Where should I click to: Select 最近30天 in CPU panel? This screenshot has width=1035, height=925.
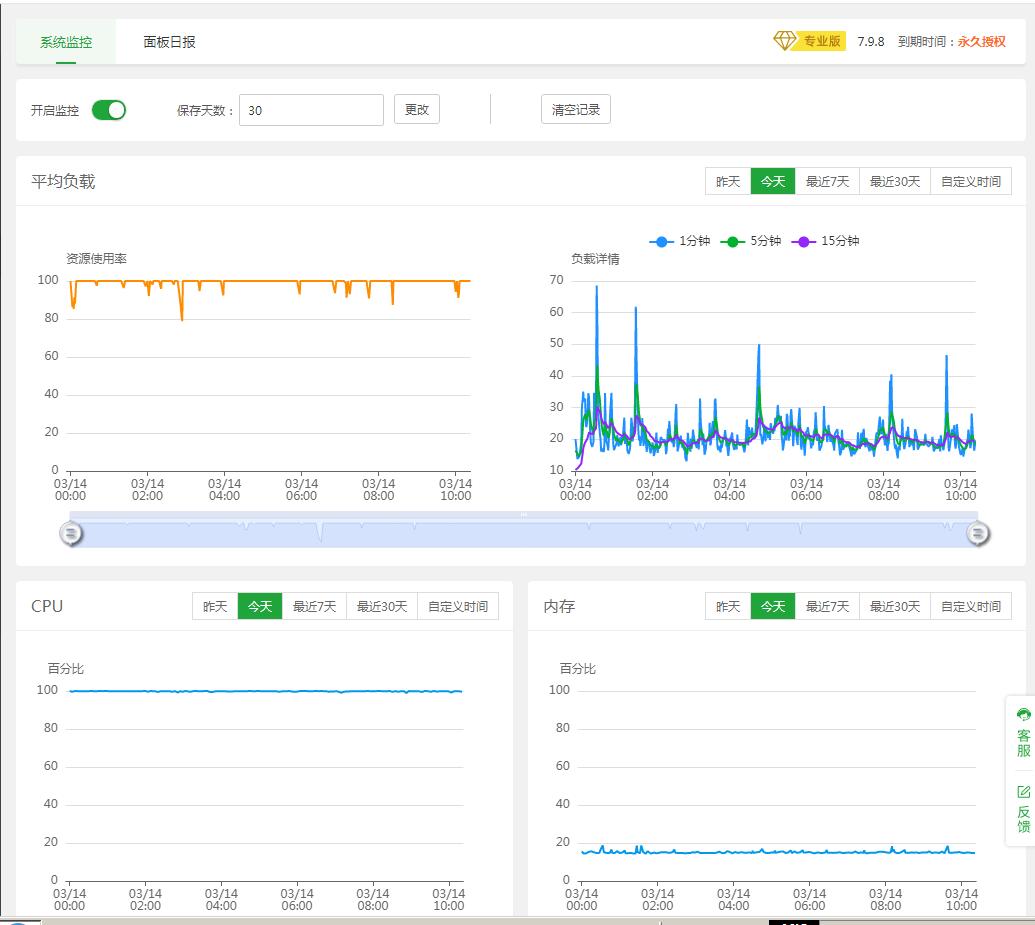382,606
